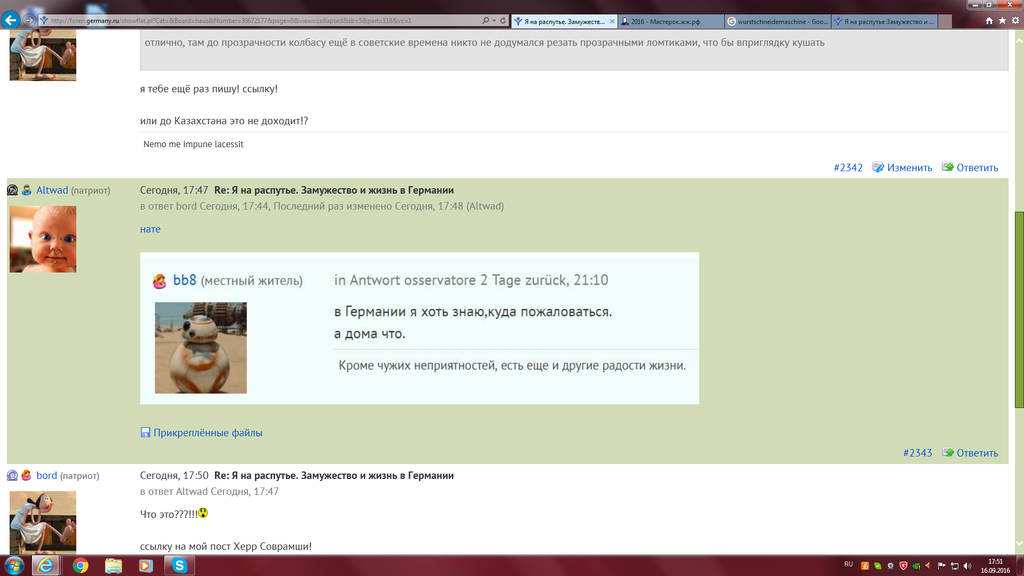Screen dimensions: 1024x576
Task: Open File Explorer from the taskbar
Action: point(113,565)
